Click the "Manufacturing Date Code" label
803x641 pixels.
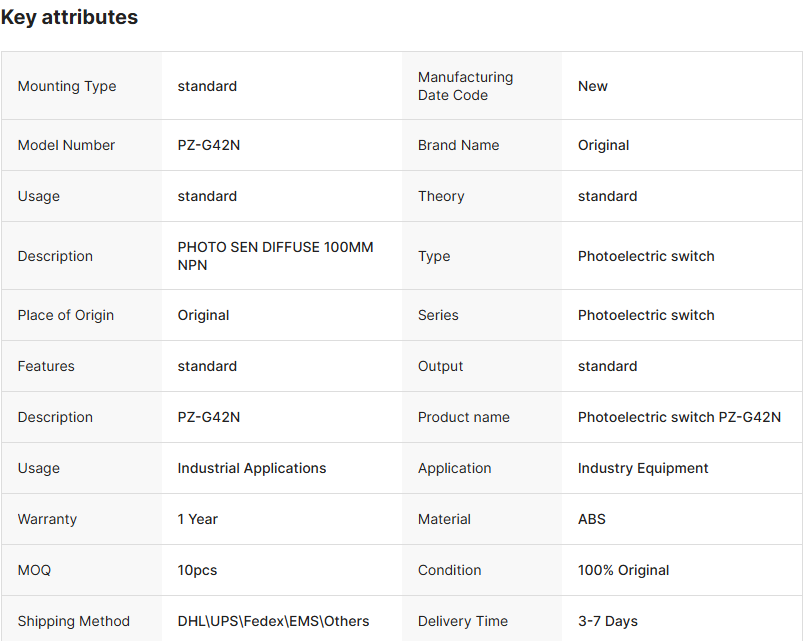[465, 86]
